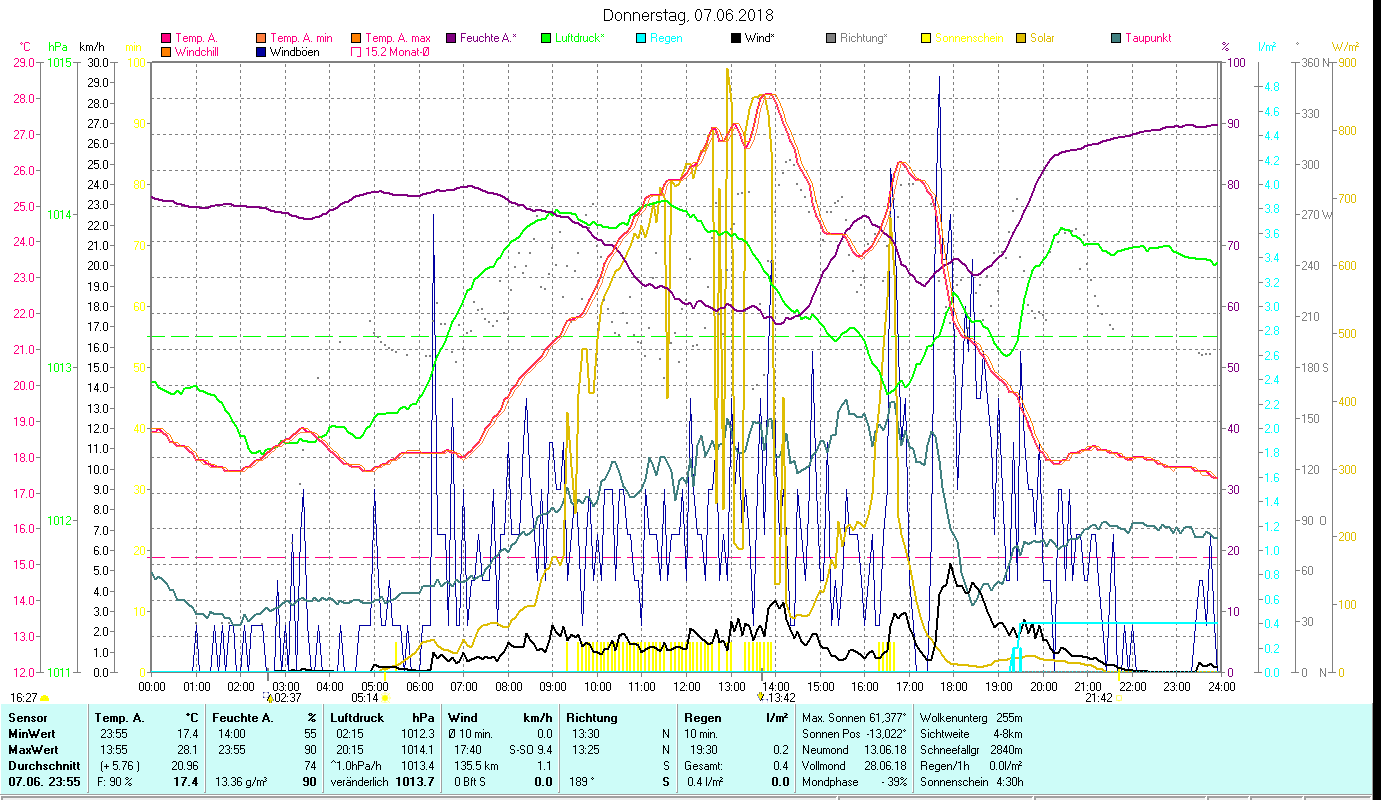Click the 'Sichtweite 4-8km' entry
This screenshot has width=1381, height=800.
point(970,734)
